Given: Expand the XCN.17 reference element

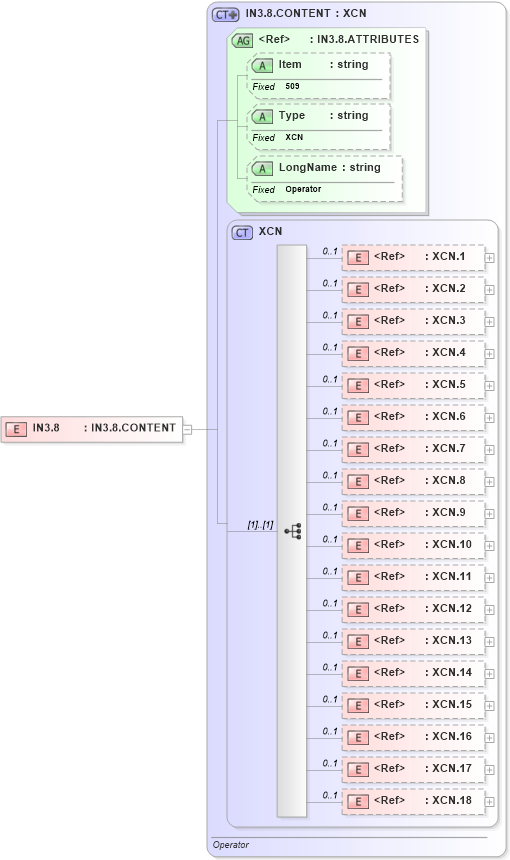Looking at the screenshot, I should pos(490,770).
